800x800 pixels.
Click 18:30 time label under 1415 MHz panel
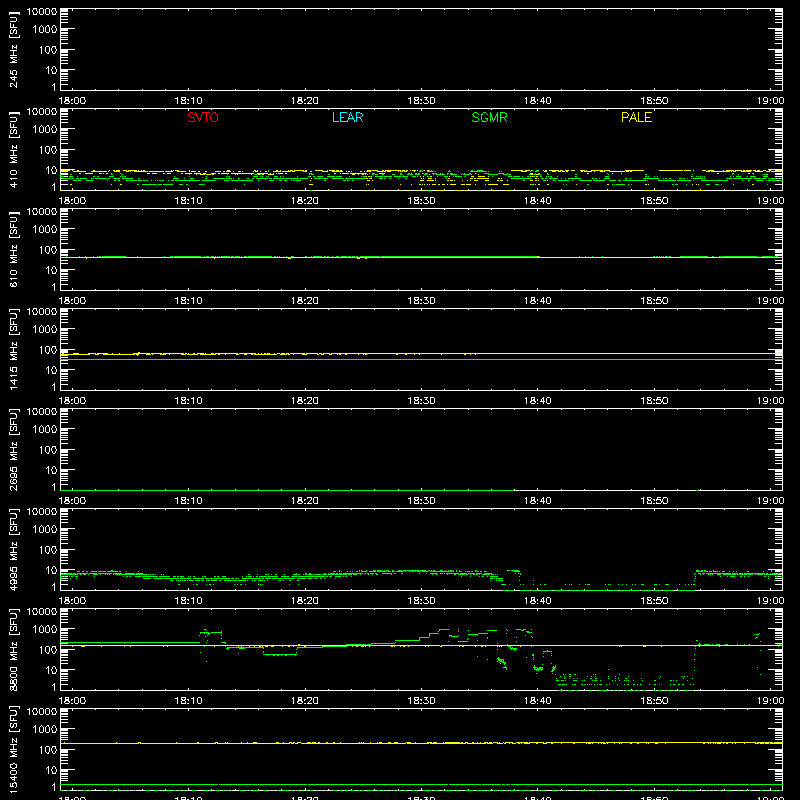[x=421, y=401]
